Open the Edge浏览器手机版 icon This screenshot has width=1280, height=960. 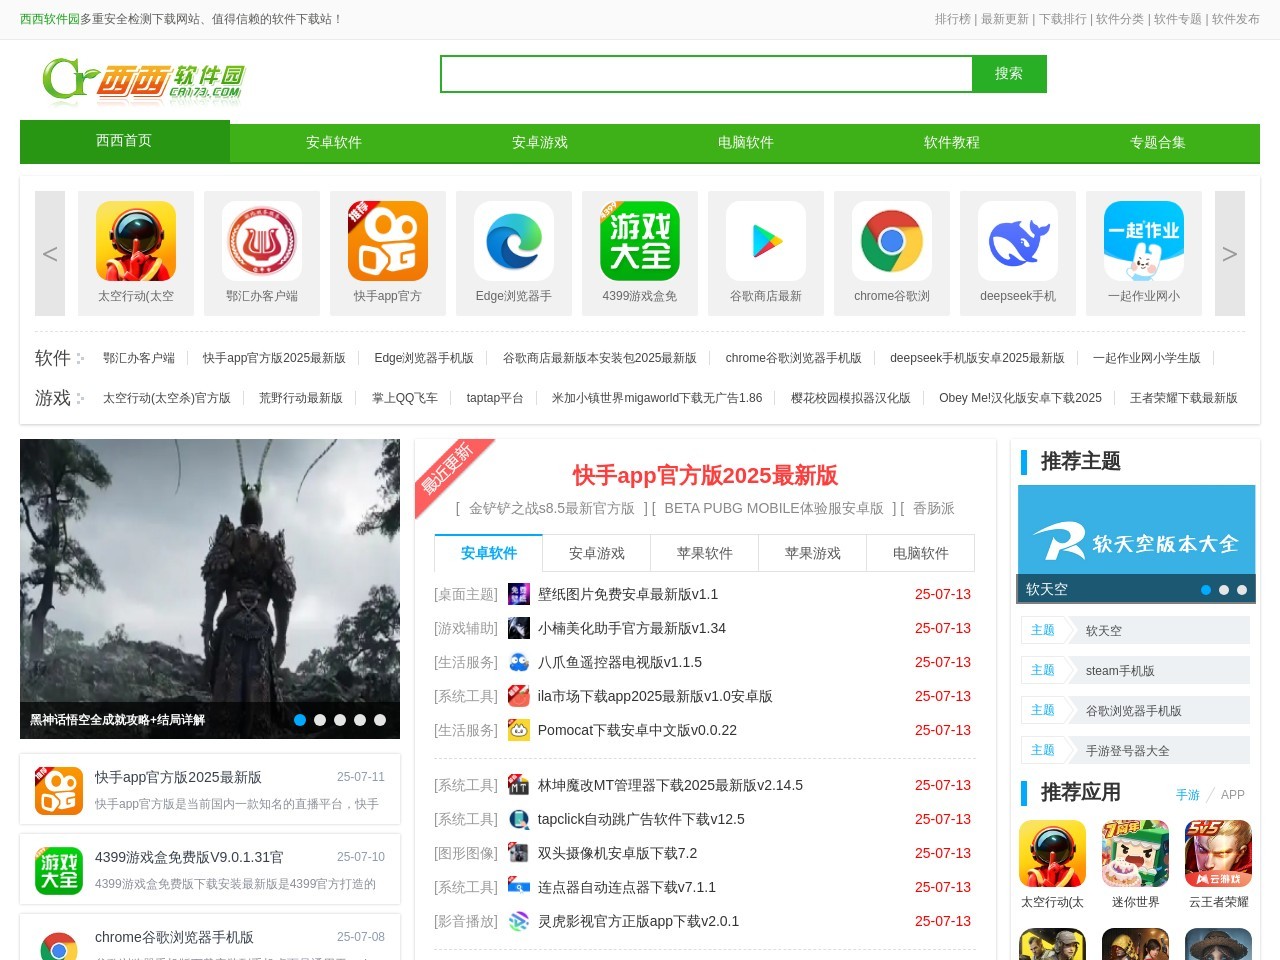(x=514, y=240)
